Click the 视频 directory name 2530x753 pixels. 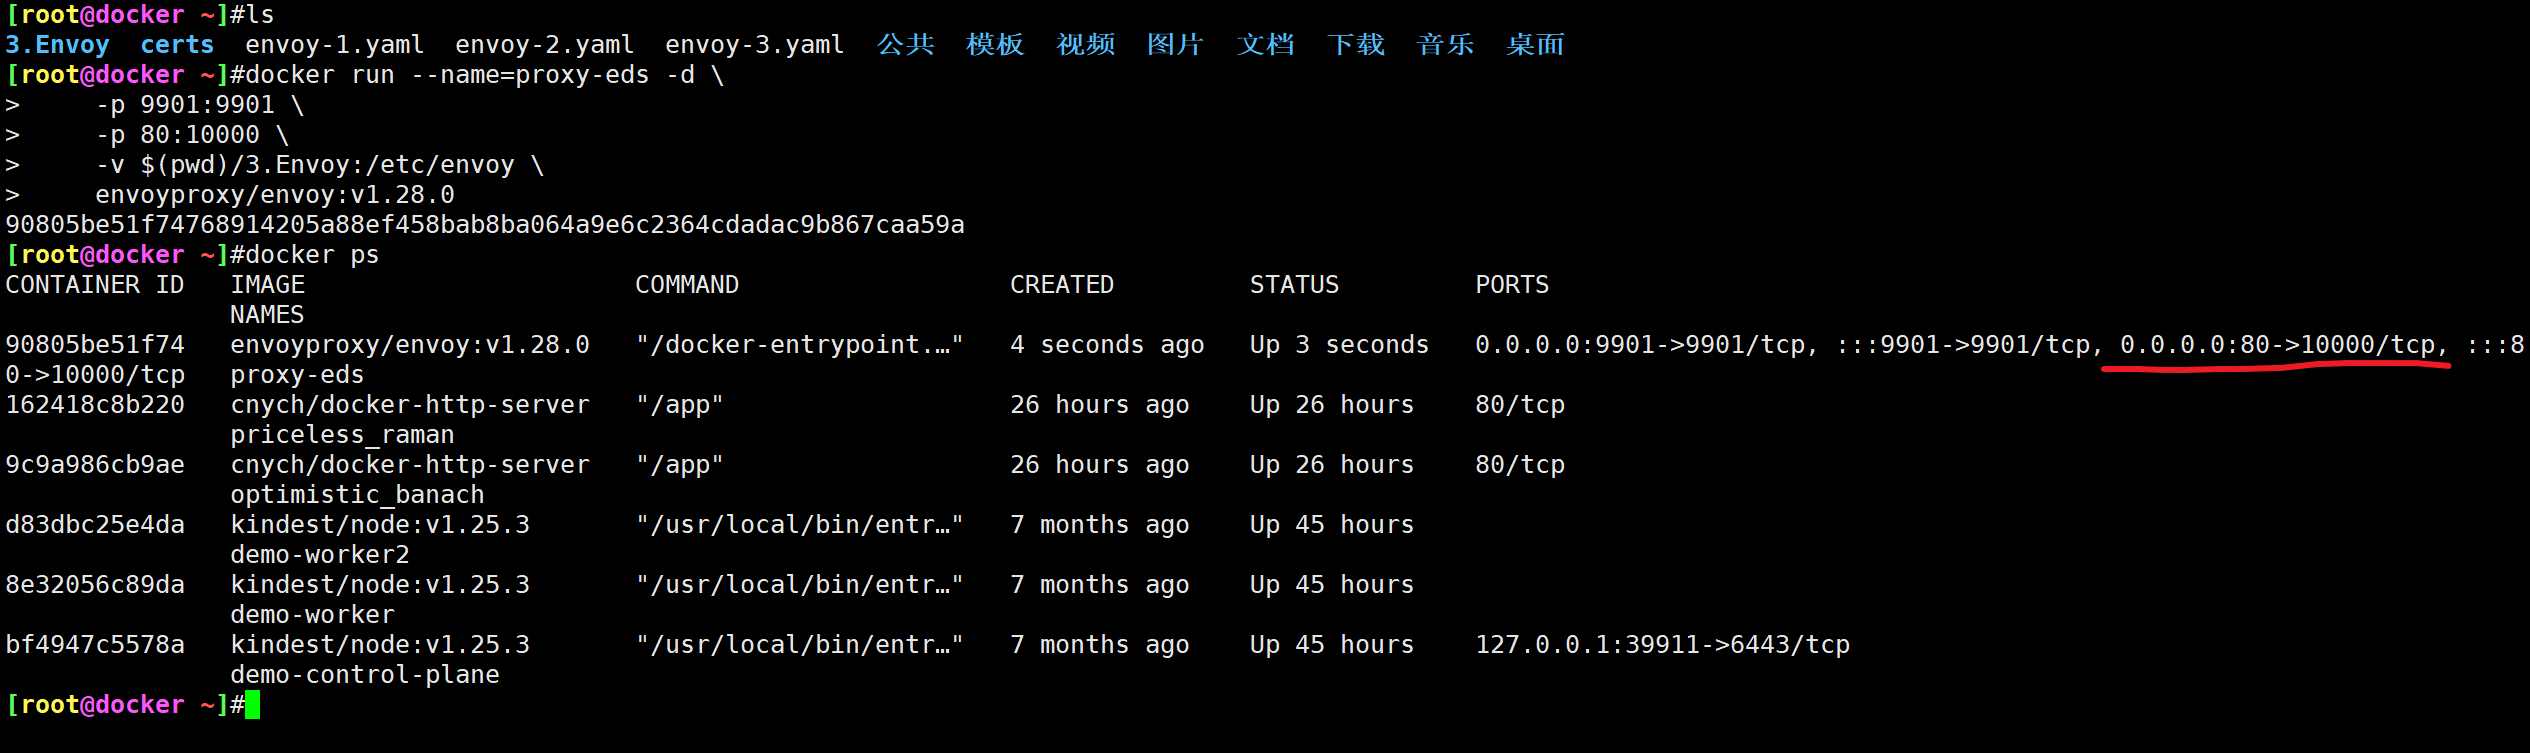(x=1086, y=45)
